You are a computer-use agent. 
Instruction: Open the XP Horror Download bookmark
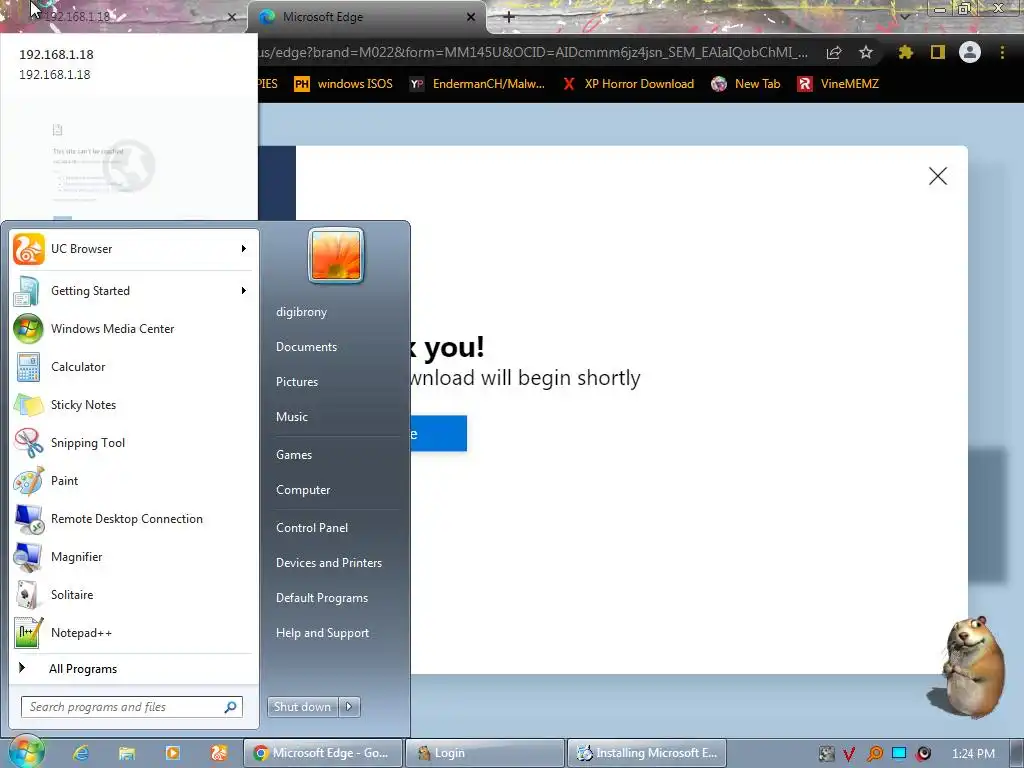click(x=628, y=84)
